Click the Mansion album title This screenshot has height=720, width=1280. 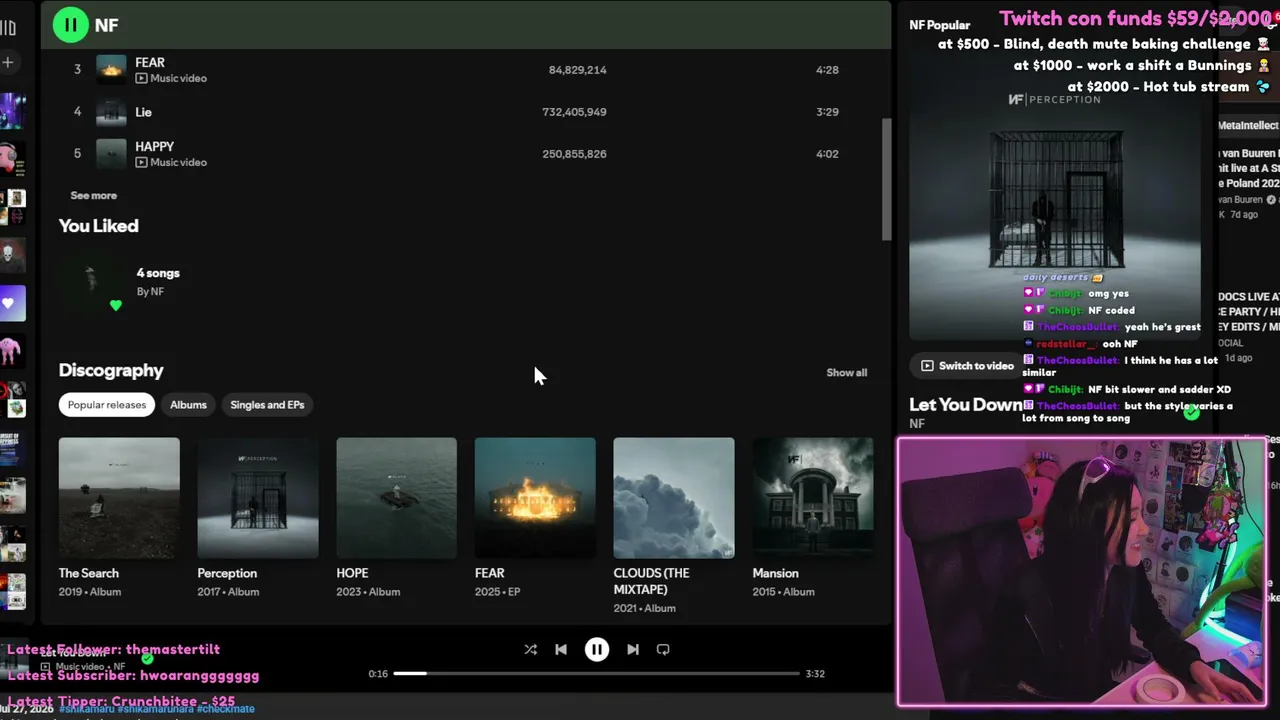coord(776,573)
